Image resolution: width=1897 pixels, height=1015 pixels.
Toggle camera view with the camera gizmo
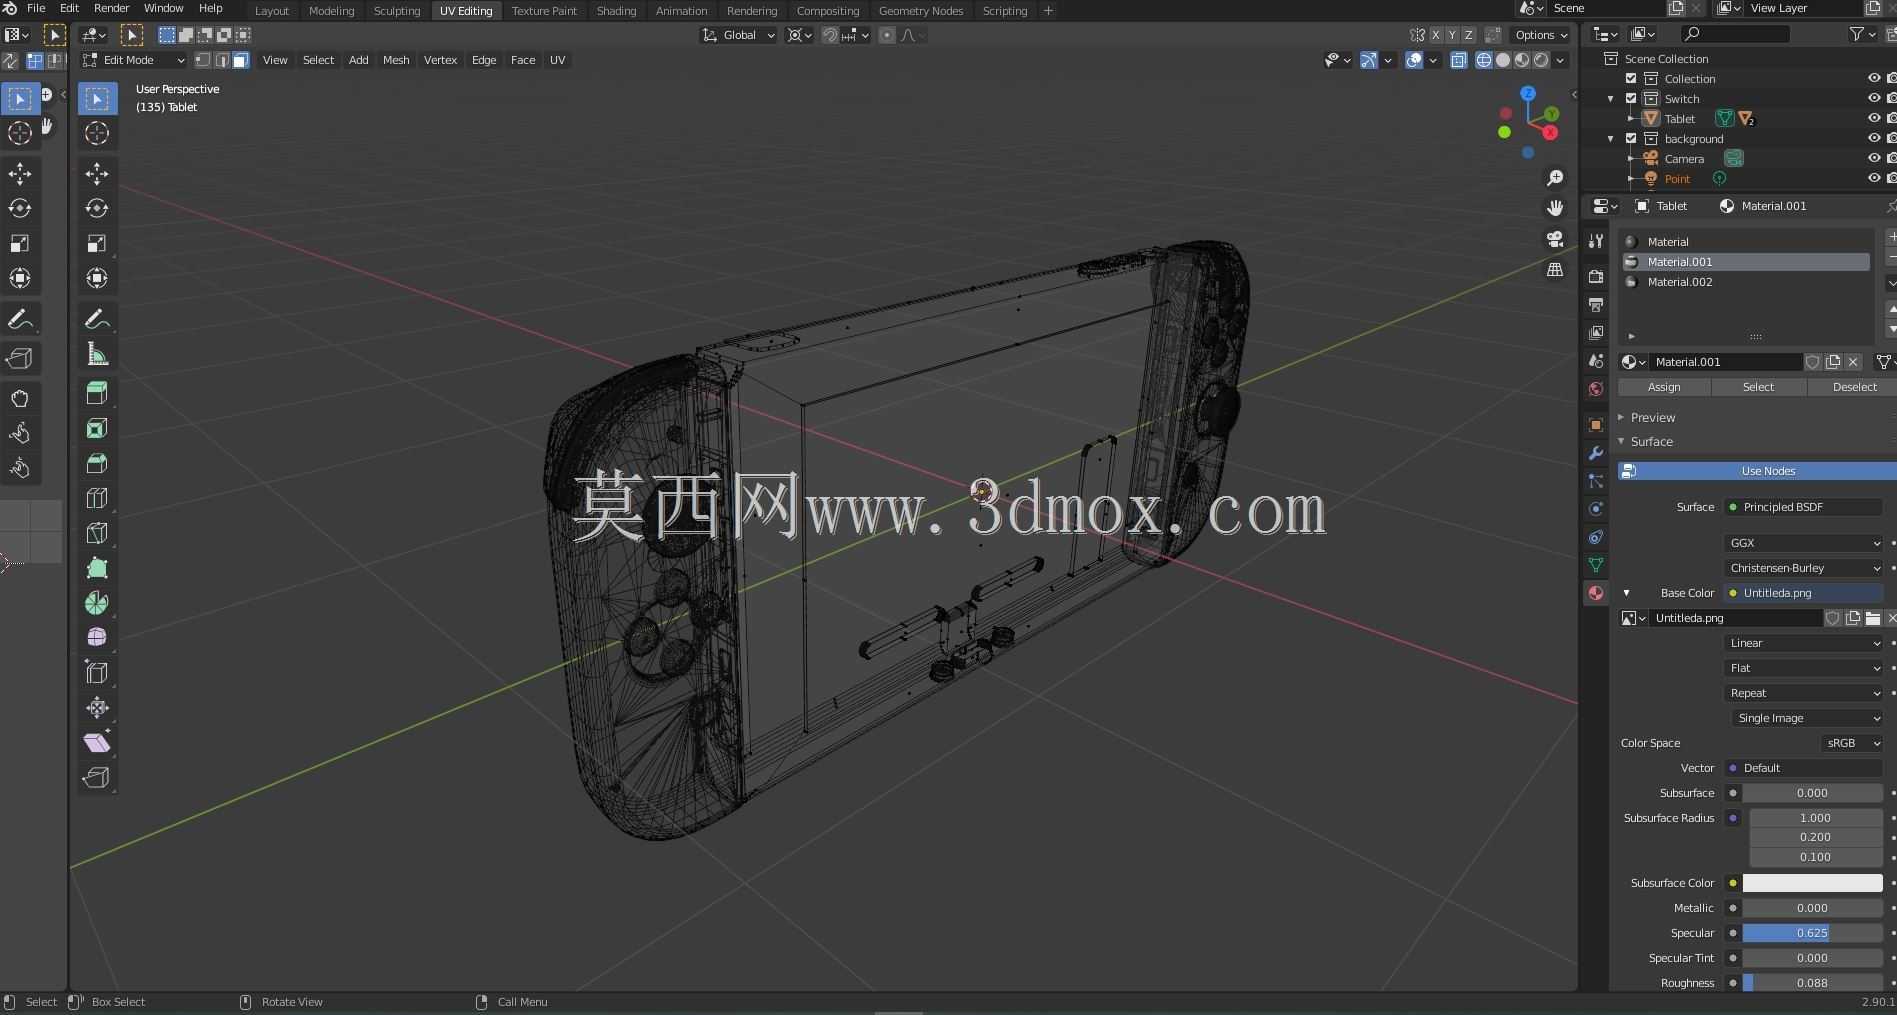click(x=1555, y=239)
